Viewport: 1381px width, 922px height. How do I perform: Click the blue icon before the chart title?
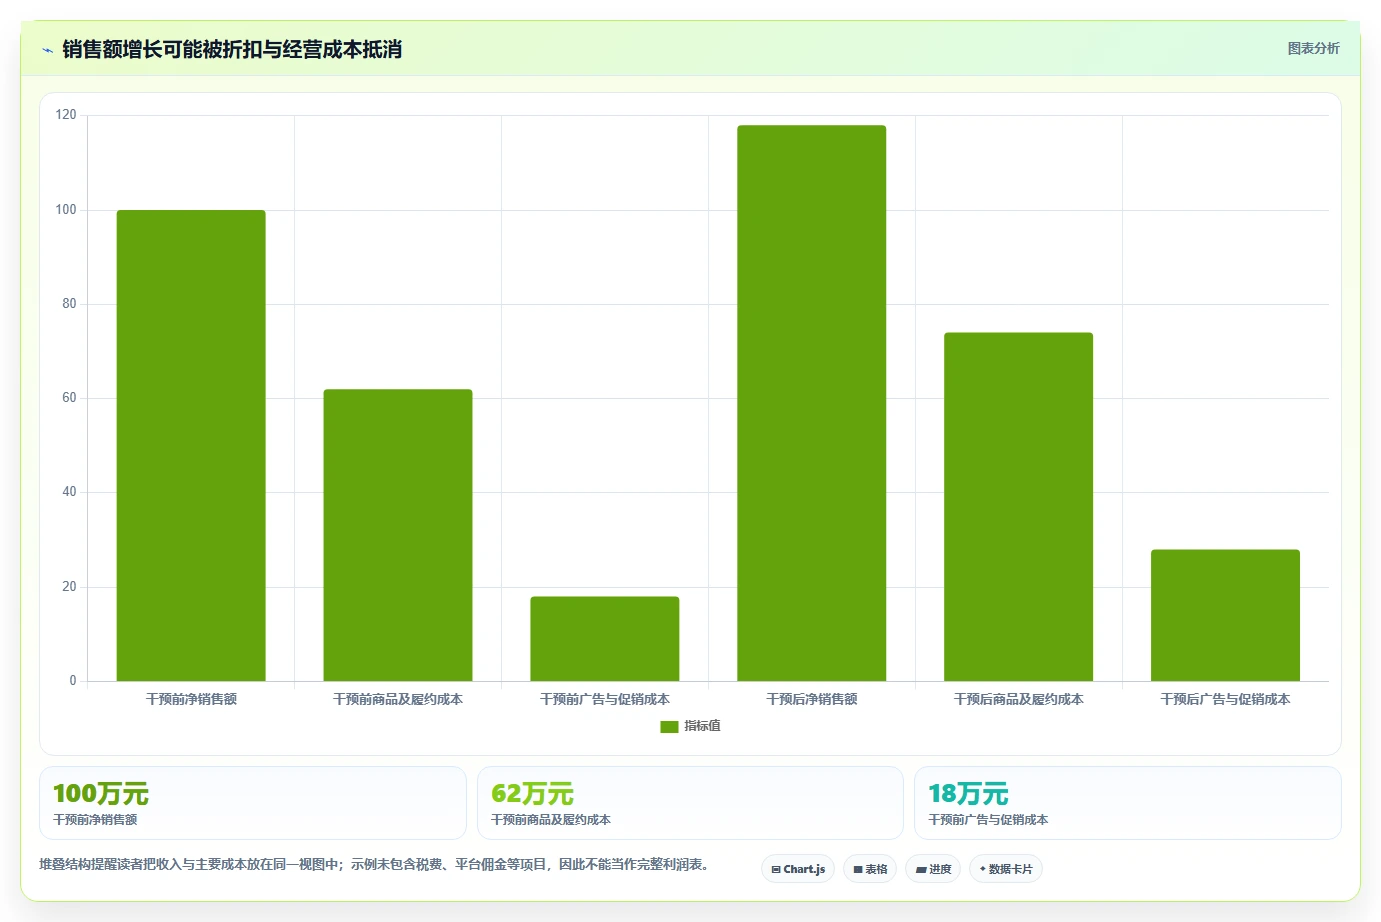click(x=47, y=50)
